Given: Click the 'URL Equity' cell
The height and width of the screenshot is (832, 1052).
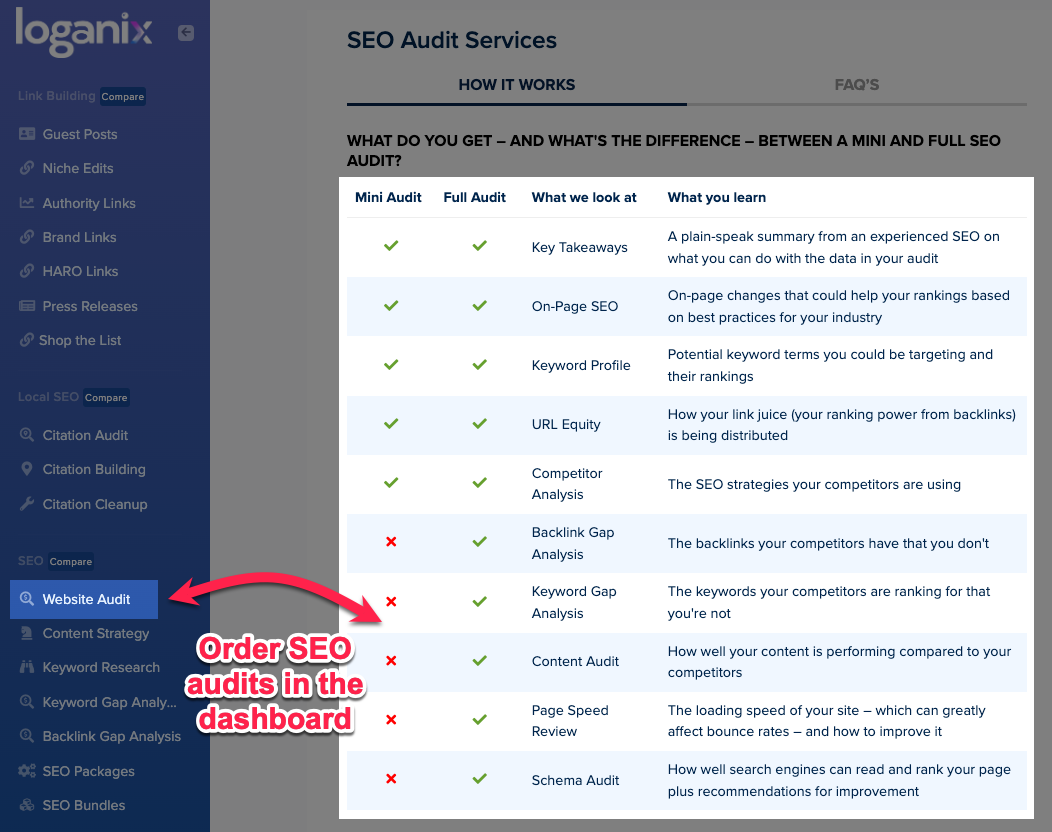Looking at the screenshot, I should point(566,425).
